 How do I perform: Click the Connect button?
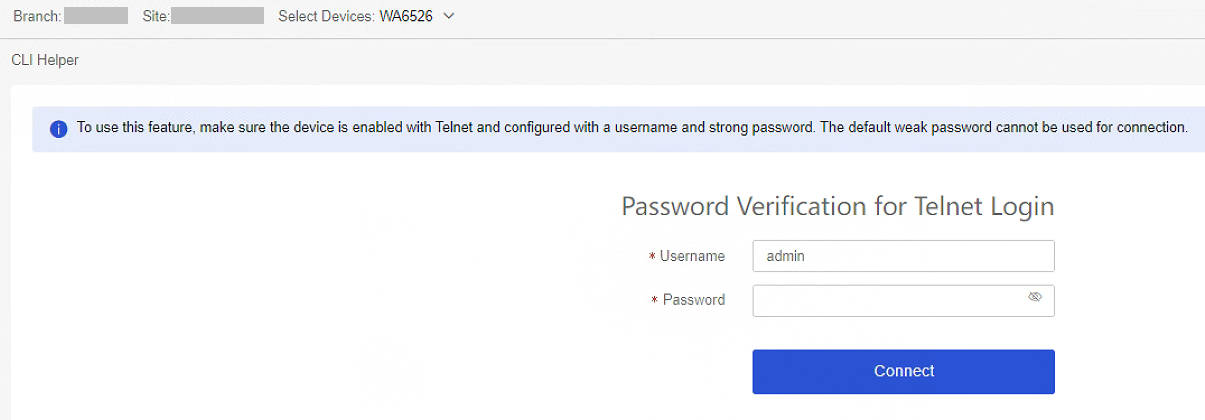click(x=904, y=371)
